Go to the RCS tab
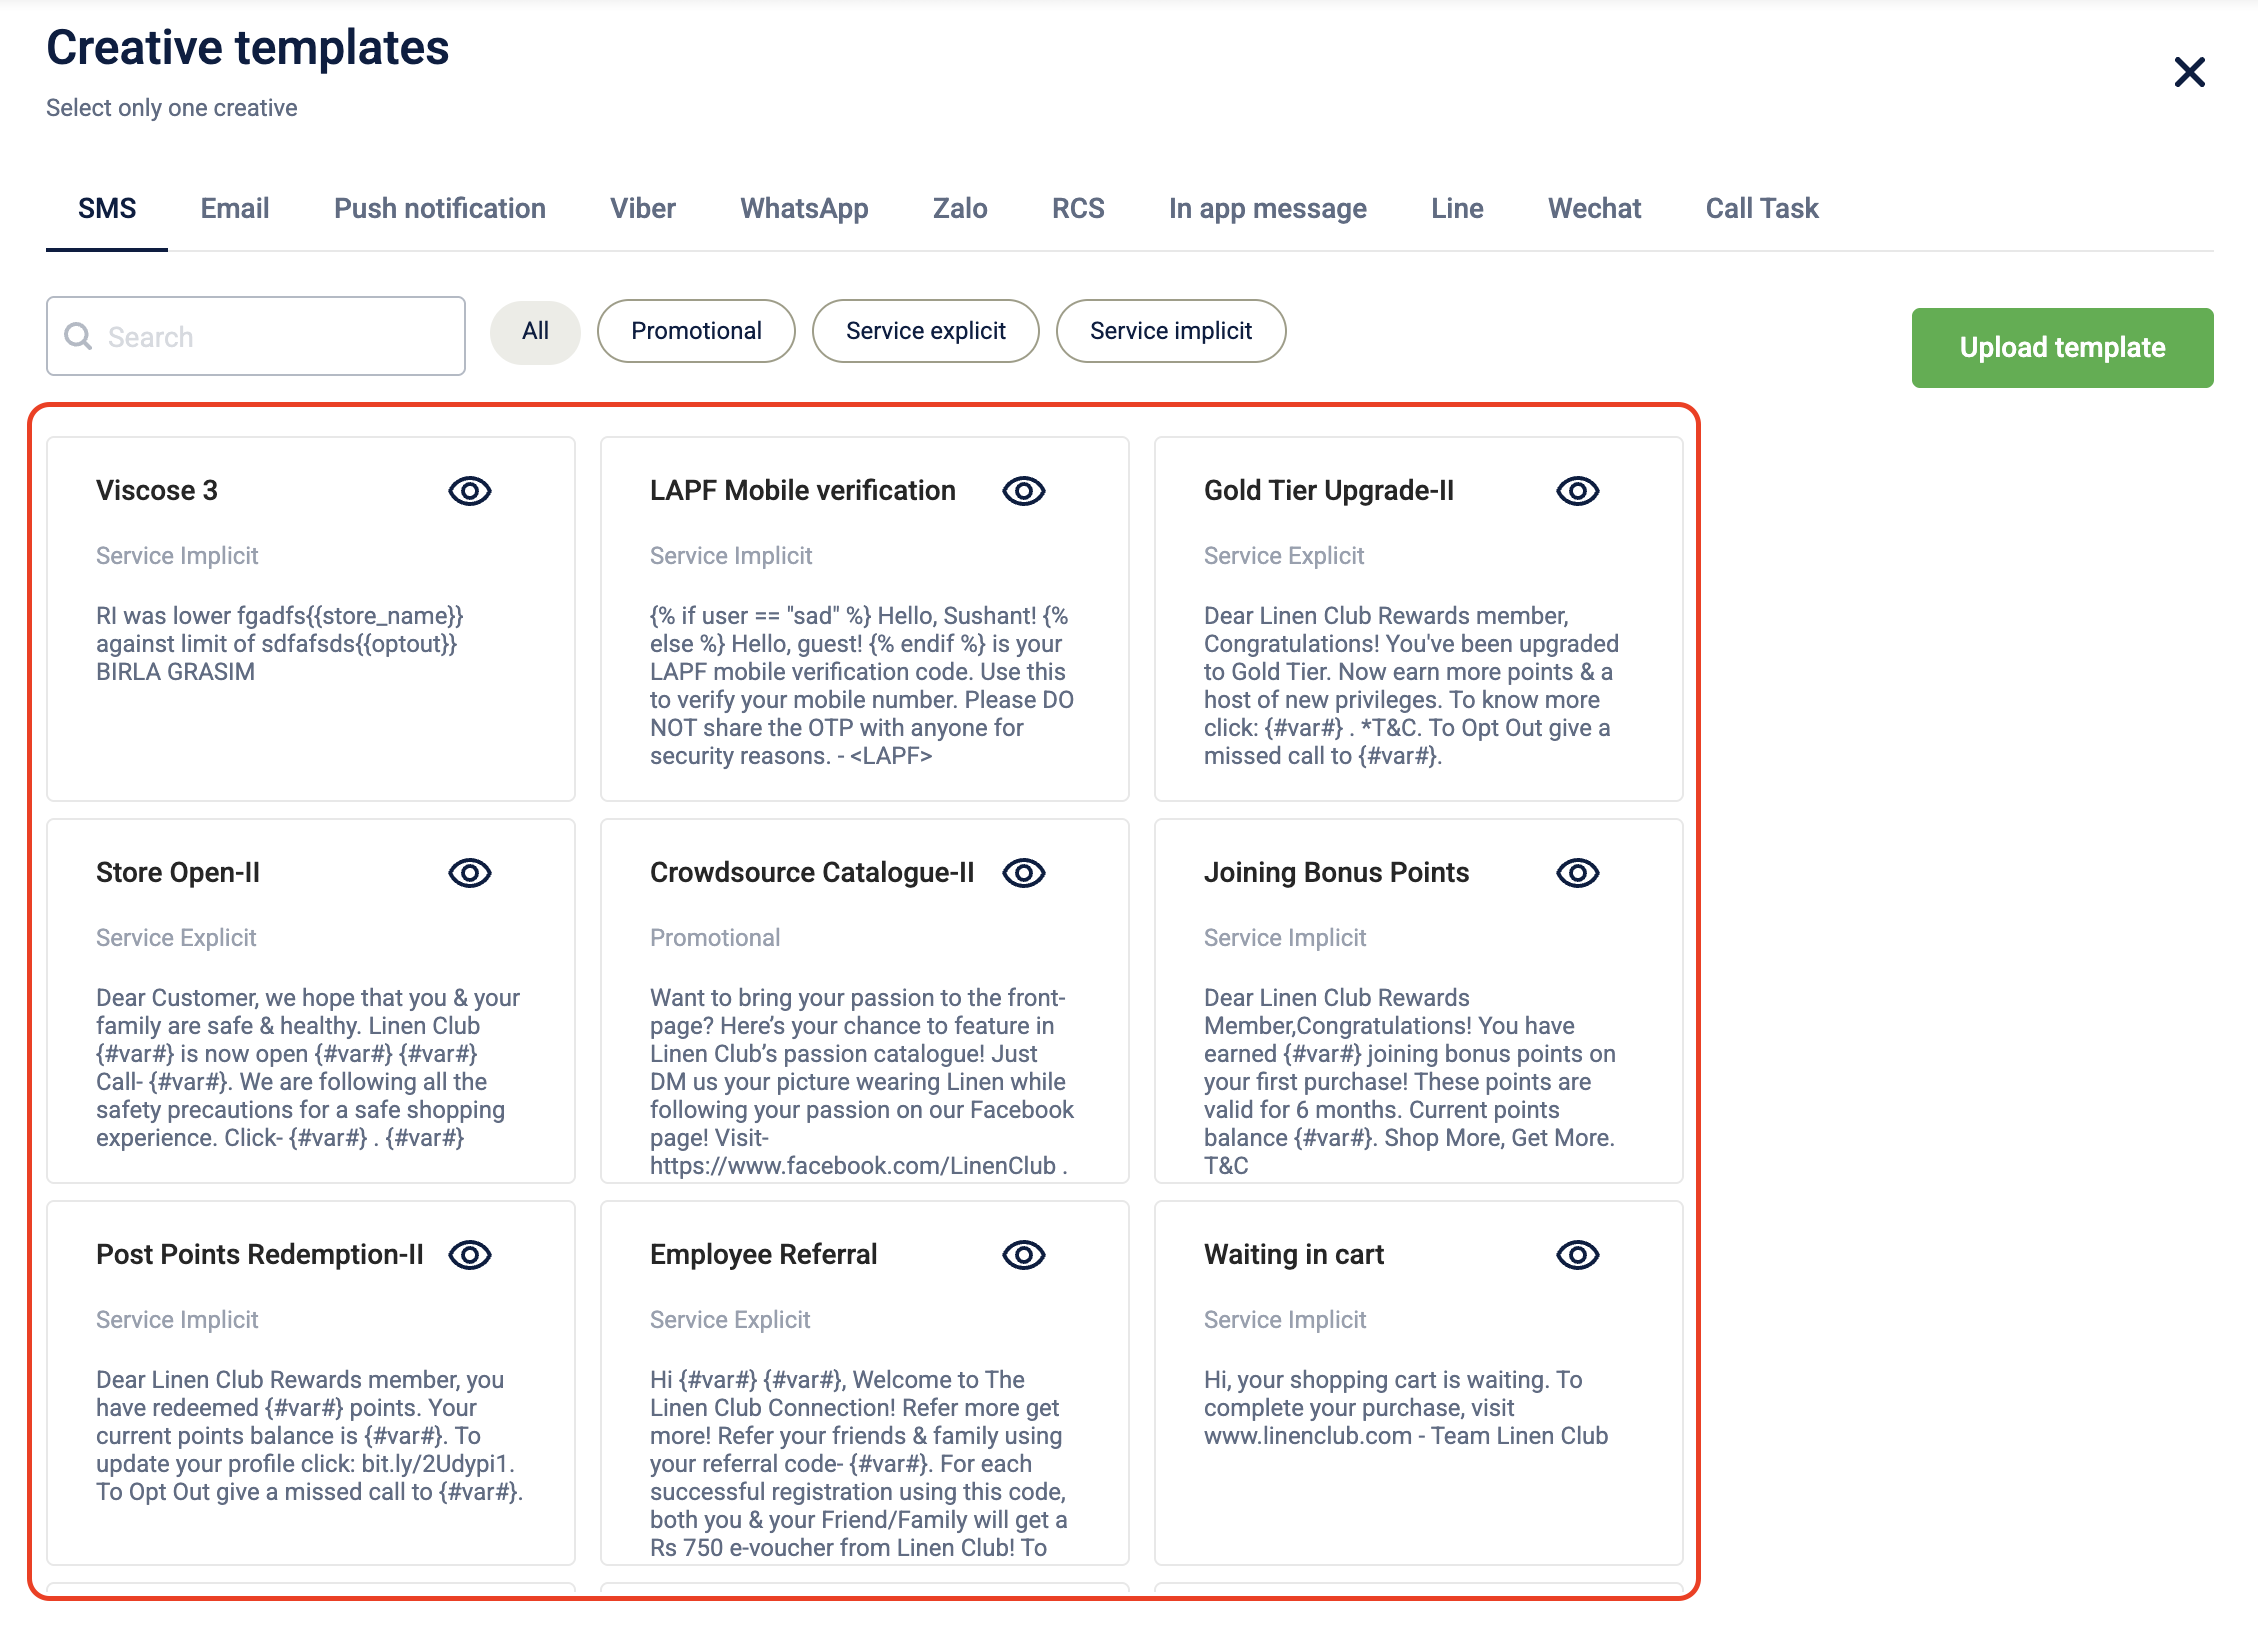Screen dimensions: 2258x1638 (1078, 208)
